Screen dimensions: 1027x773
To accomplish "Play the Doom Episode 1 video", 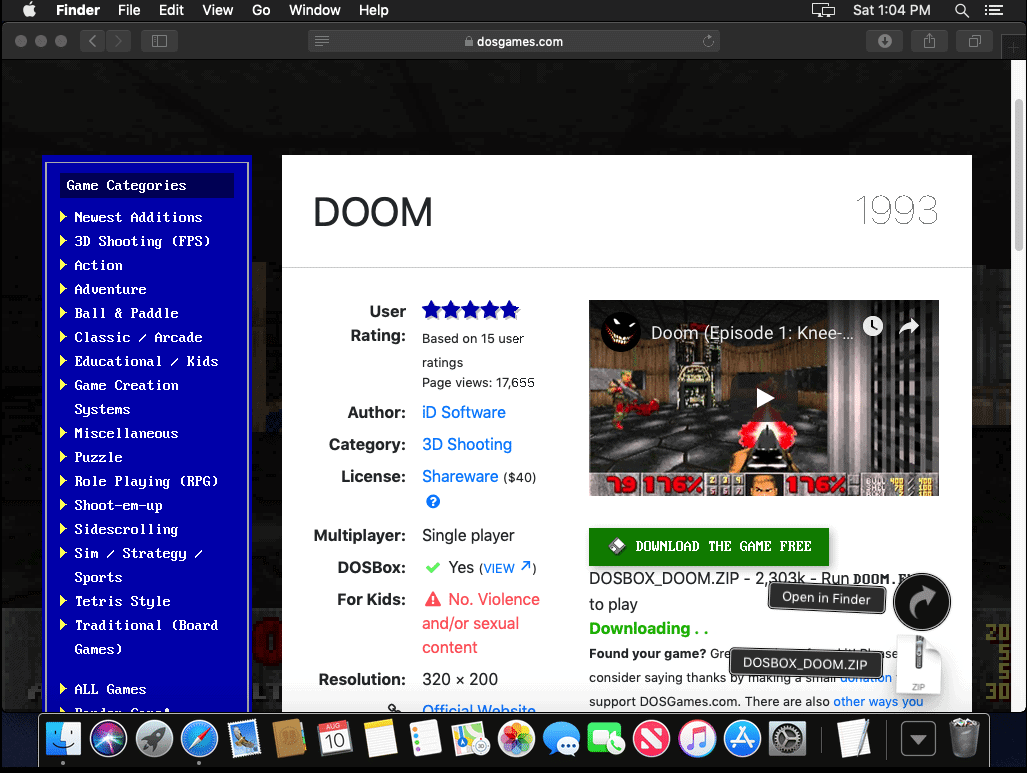I will 764,398.
